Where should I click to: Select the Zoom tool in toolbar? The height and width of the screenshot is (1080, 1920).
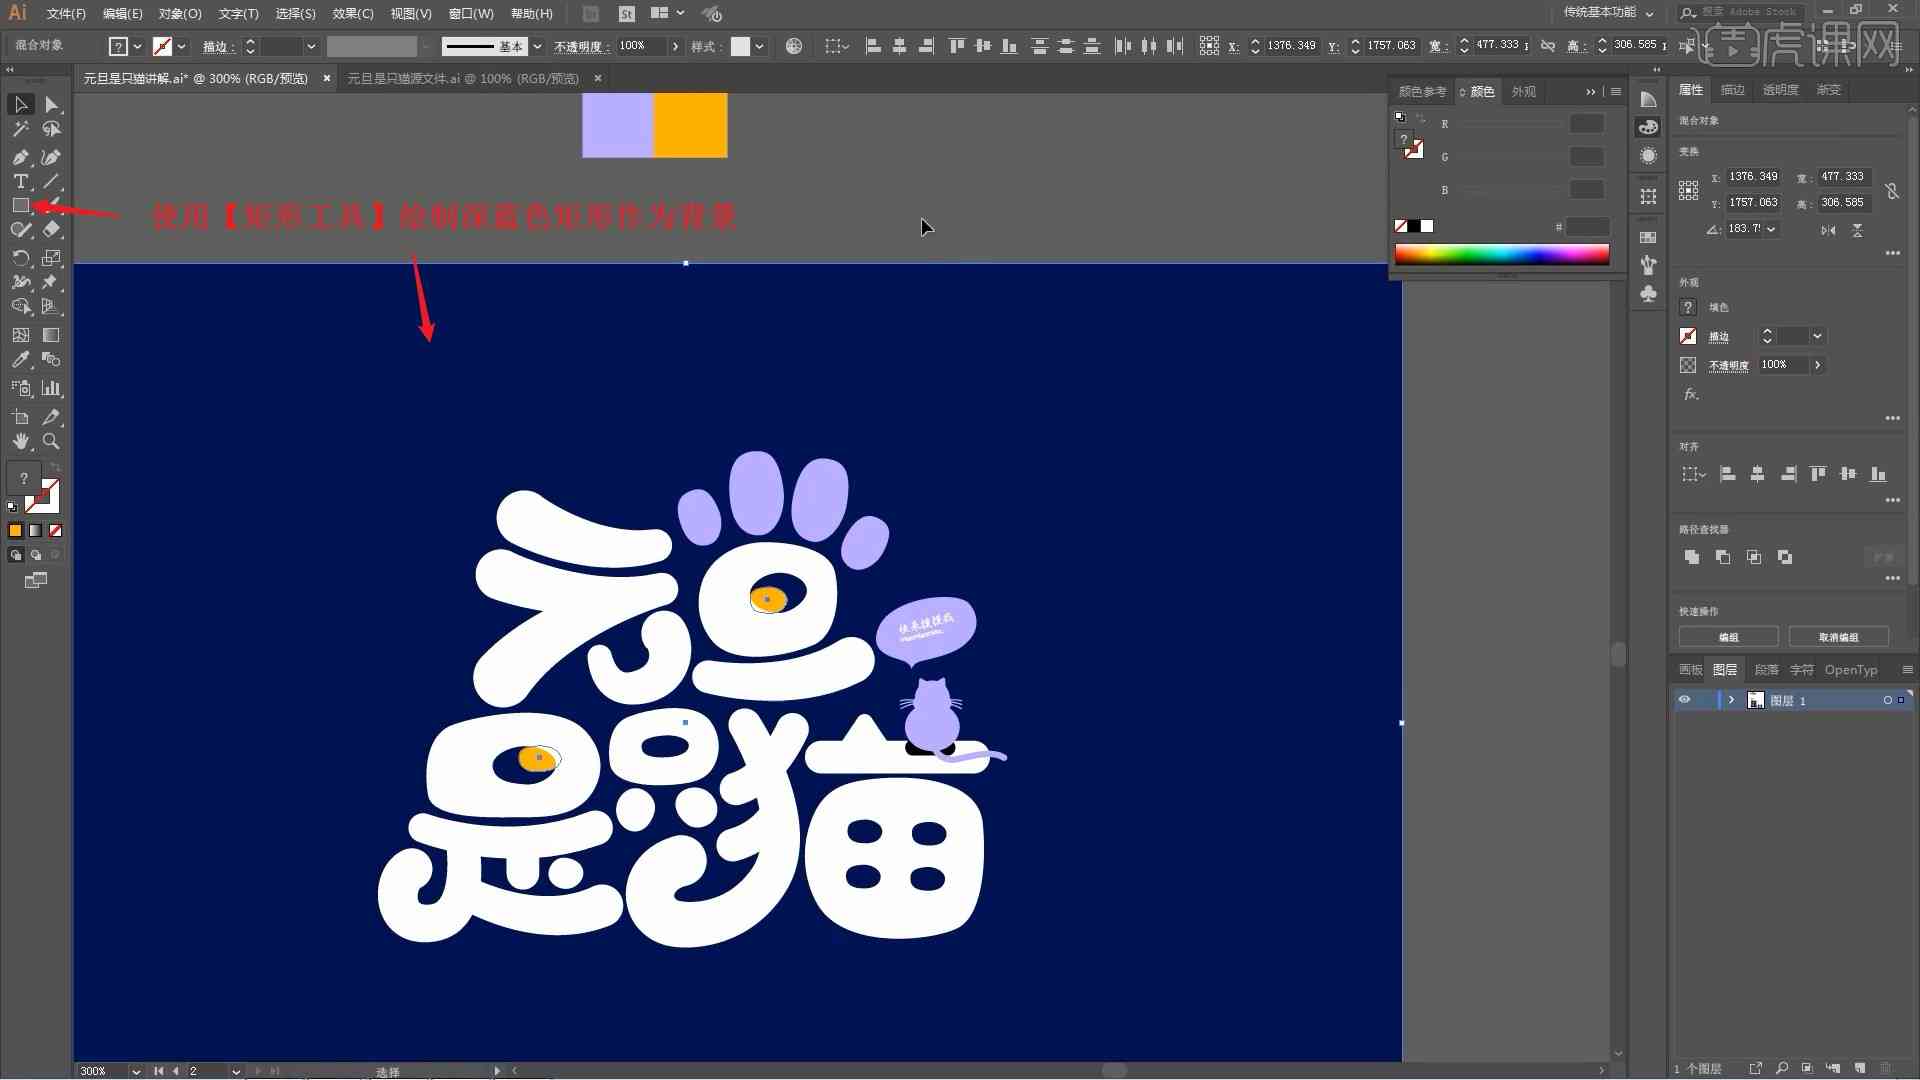click(51, 440)
